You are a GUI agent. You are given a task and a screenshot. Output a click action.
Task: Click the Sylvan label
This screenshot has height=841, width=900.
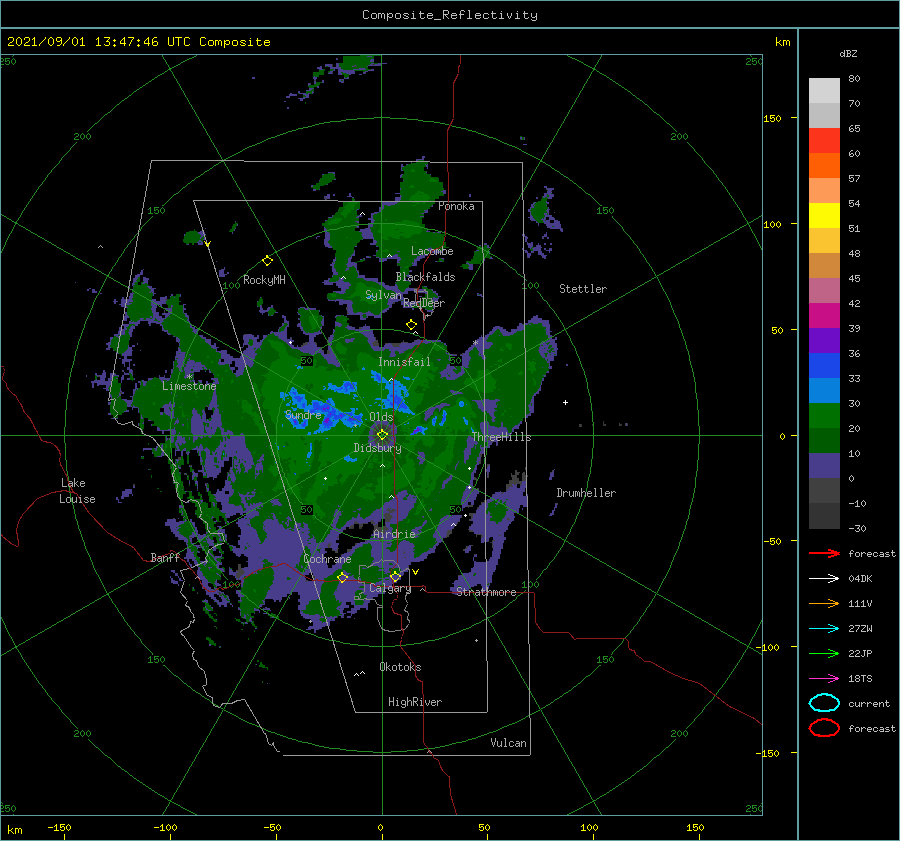coord(383,295)
